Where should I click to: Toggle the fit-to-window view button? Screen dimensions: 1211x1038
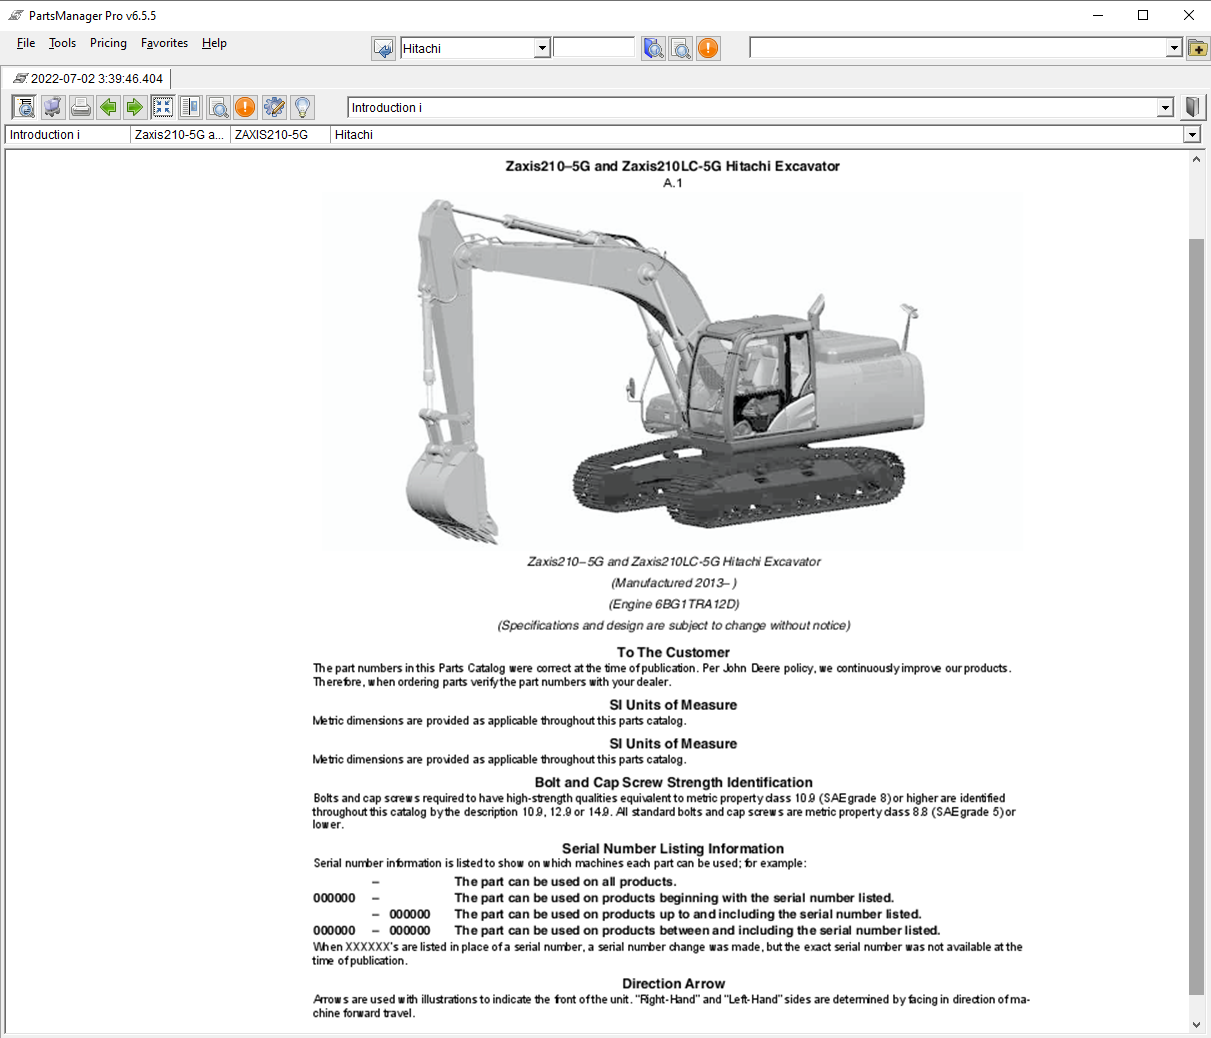click(x=163, y=107)
